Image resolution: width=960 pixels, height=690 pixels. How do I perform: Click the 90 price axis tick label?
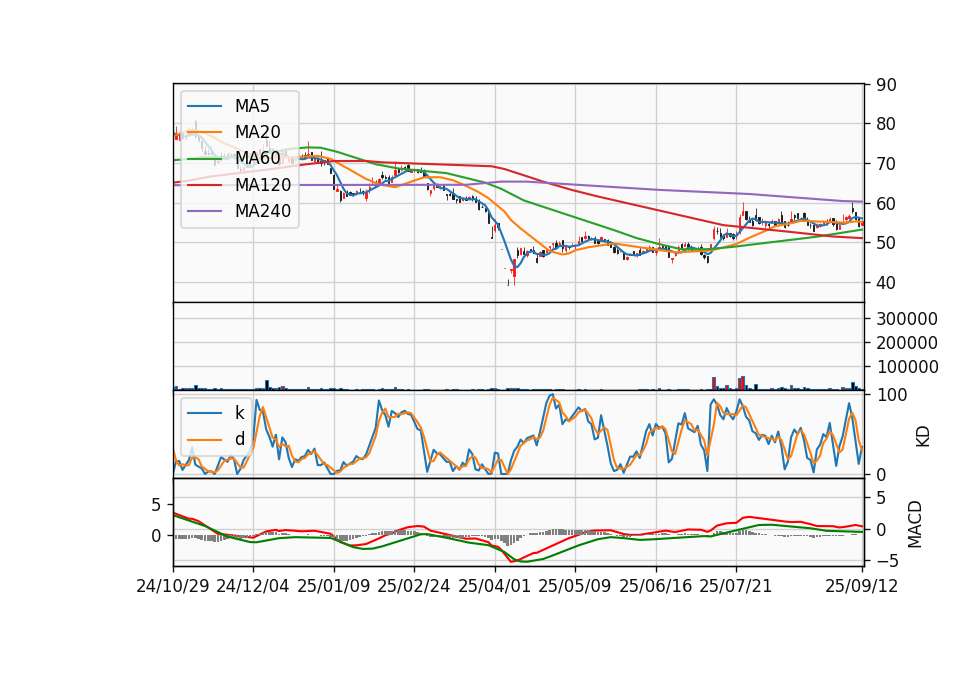click(886, 85)
